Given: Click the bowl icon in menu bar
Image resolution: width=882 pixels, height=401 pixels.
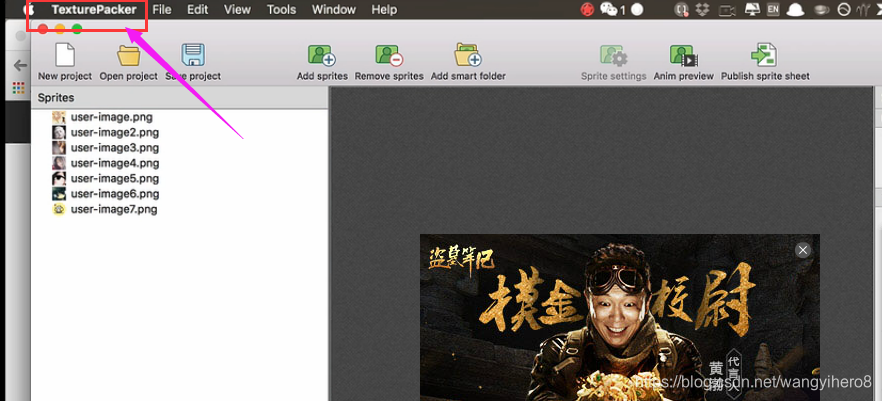Looking at the screenshot, I should (x=822, y=10).
